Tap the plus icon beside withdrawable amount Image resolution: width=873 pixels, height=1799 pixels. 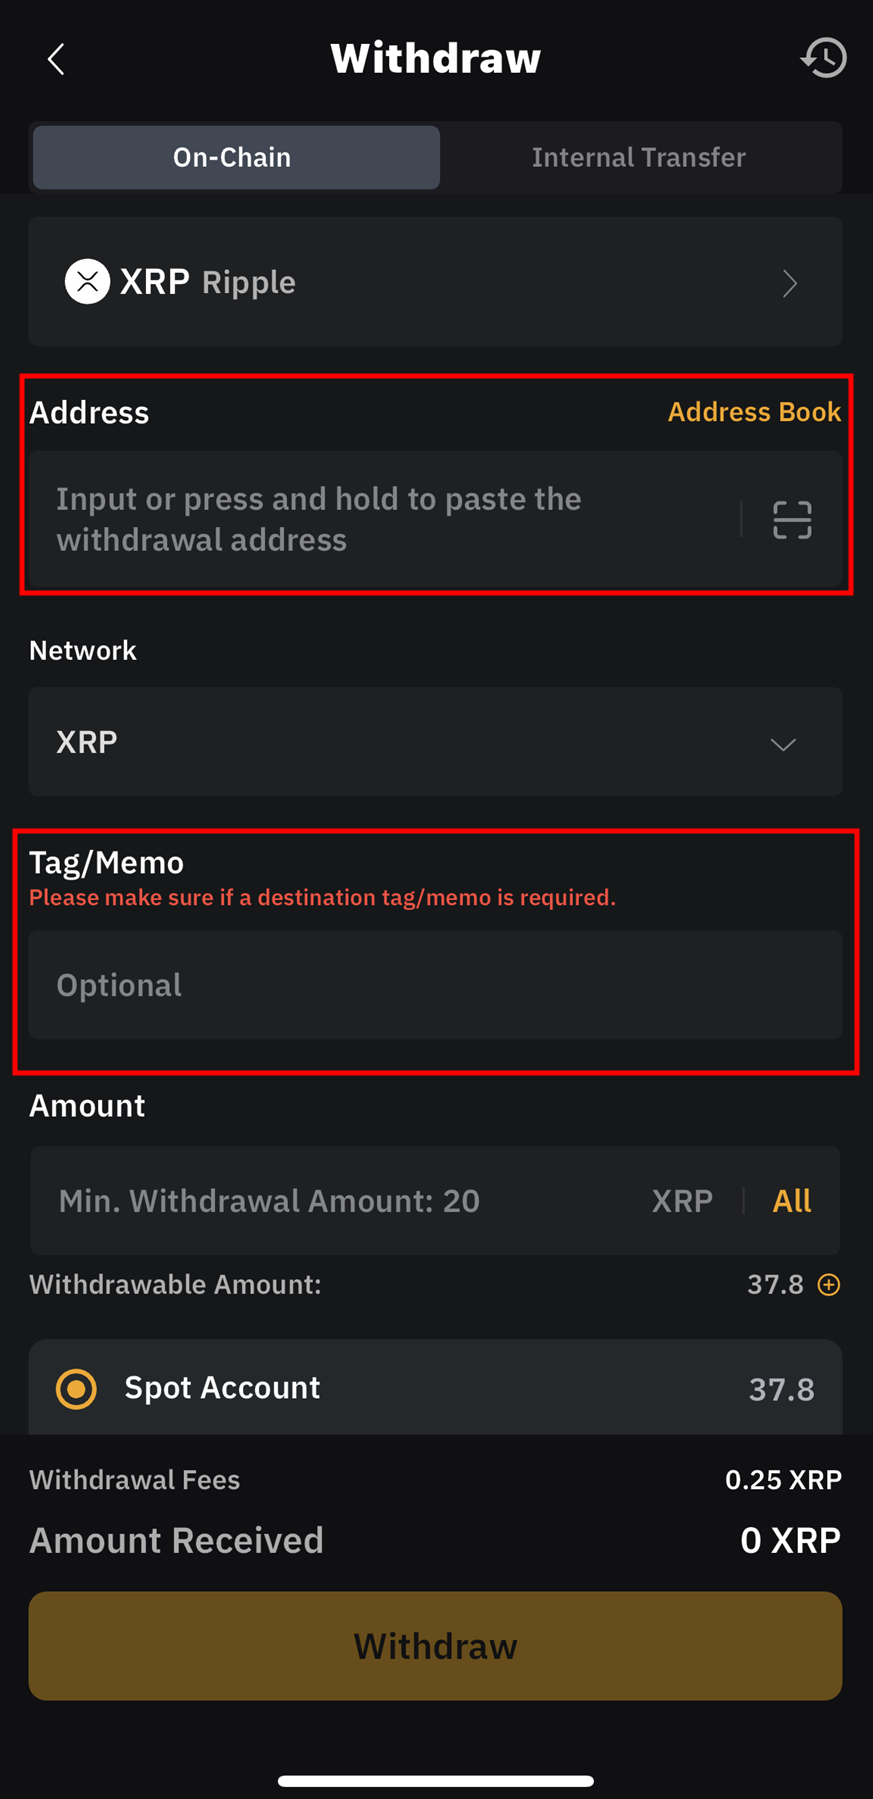[829, 1285]
